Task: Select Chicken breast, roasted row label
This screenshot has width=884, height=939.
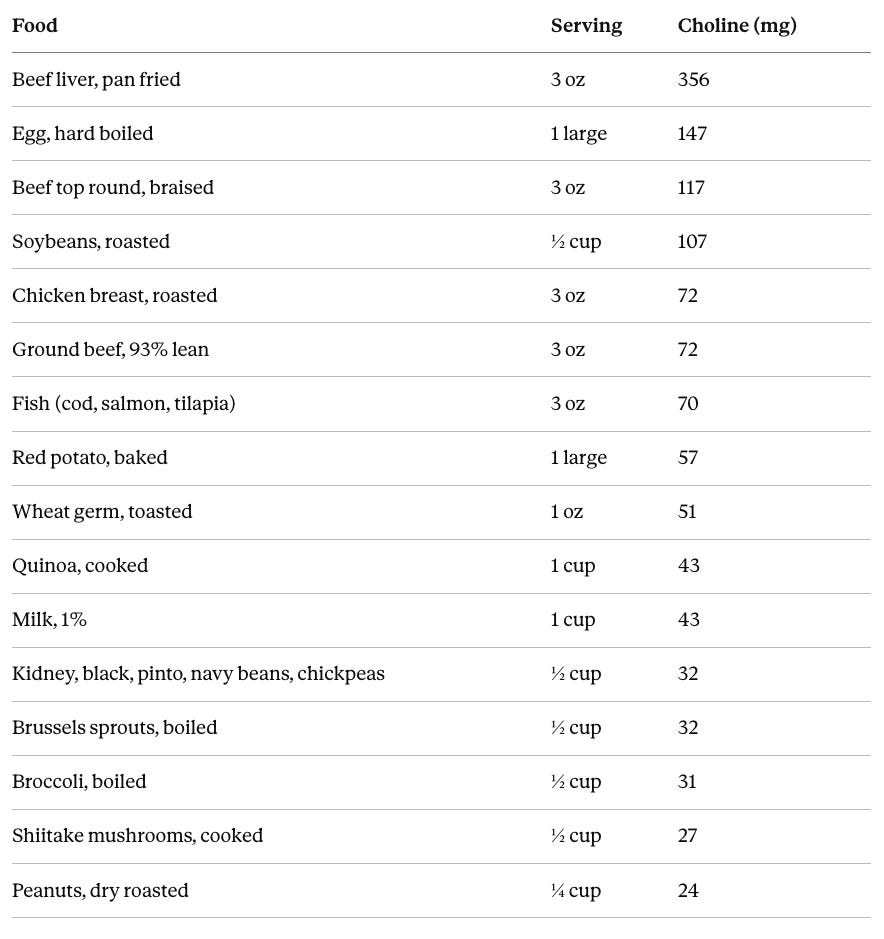Action: (114, 295)
